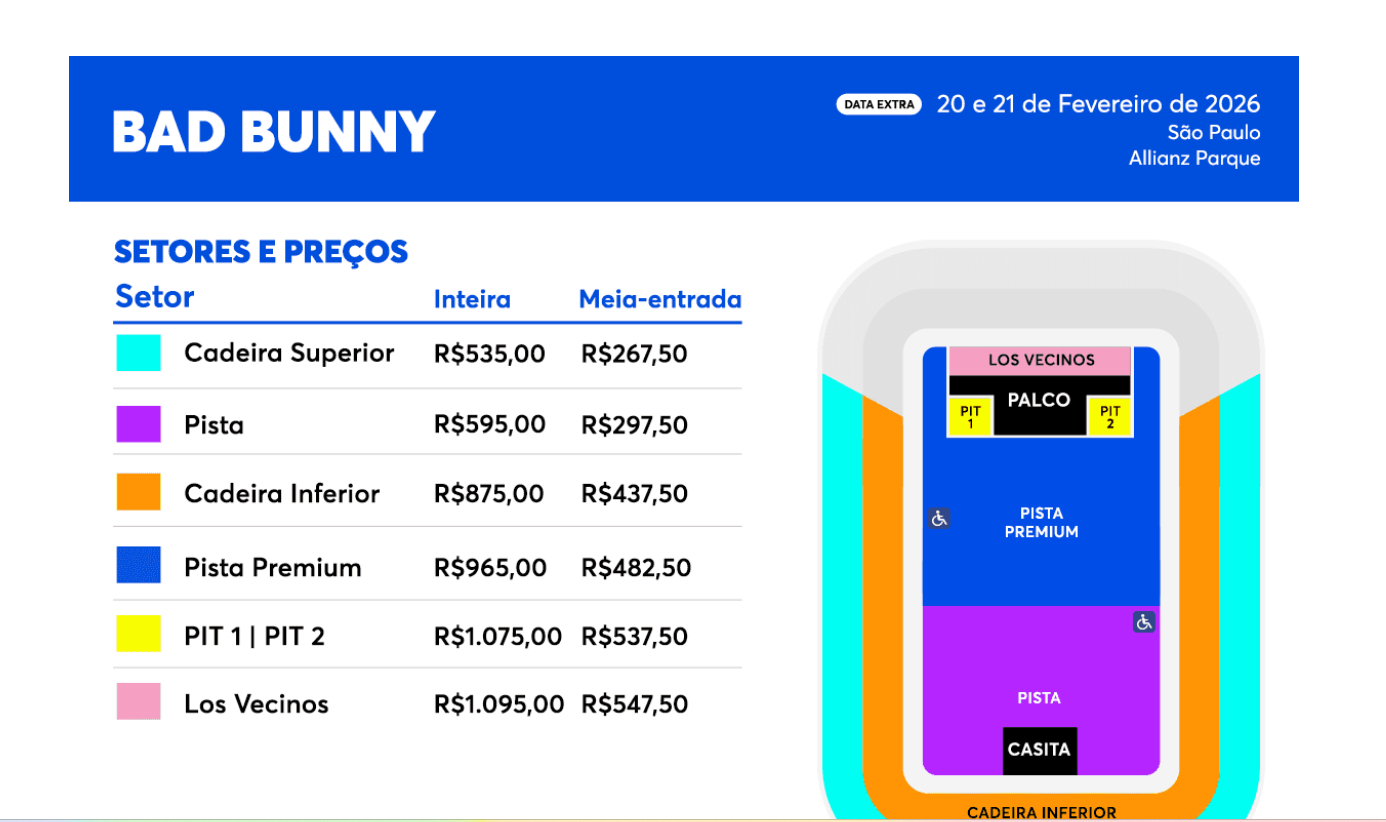
Task: Click the wheelchair icon at Pista's right edge
Action: click(1144, 622)
